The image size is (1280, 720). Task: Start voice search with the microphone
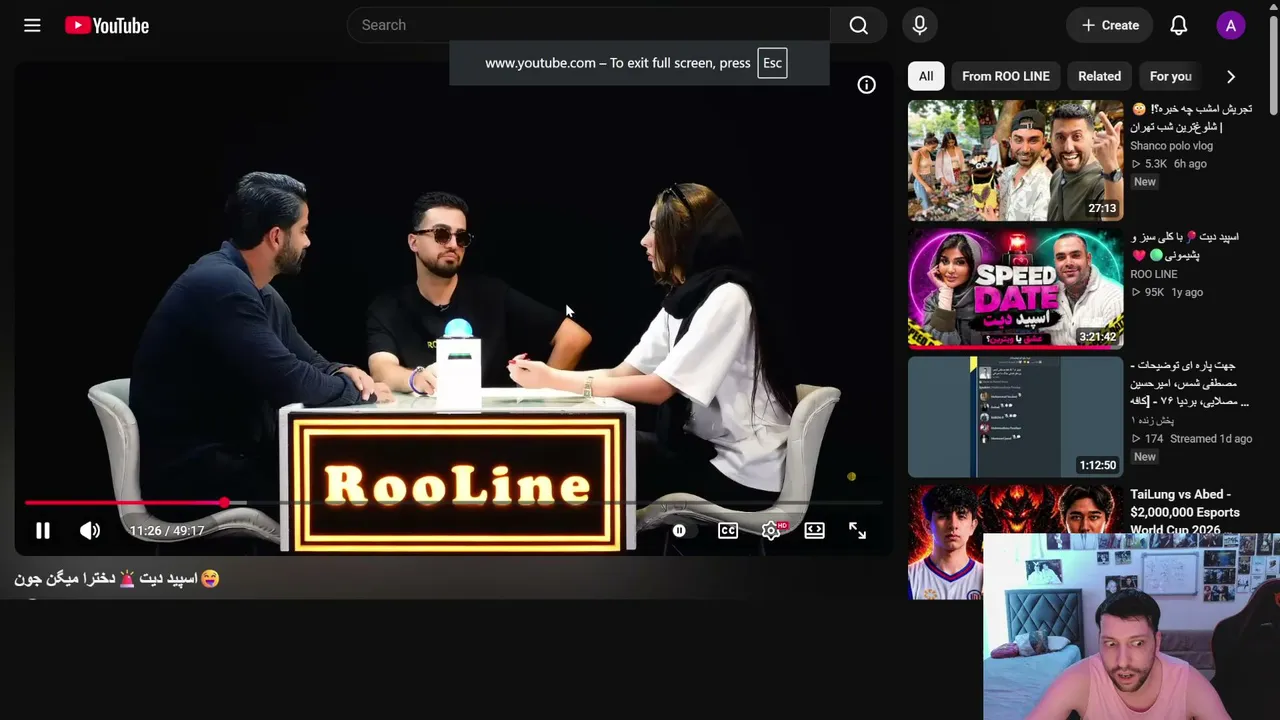pos(920,25)
